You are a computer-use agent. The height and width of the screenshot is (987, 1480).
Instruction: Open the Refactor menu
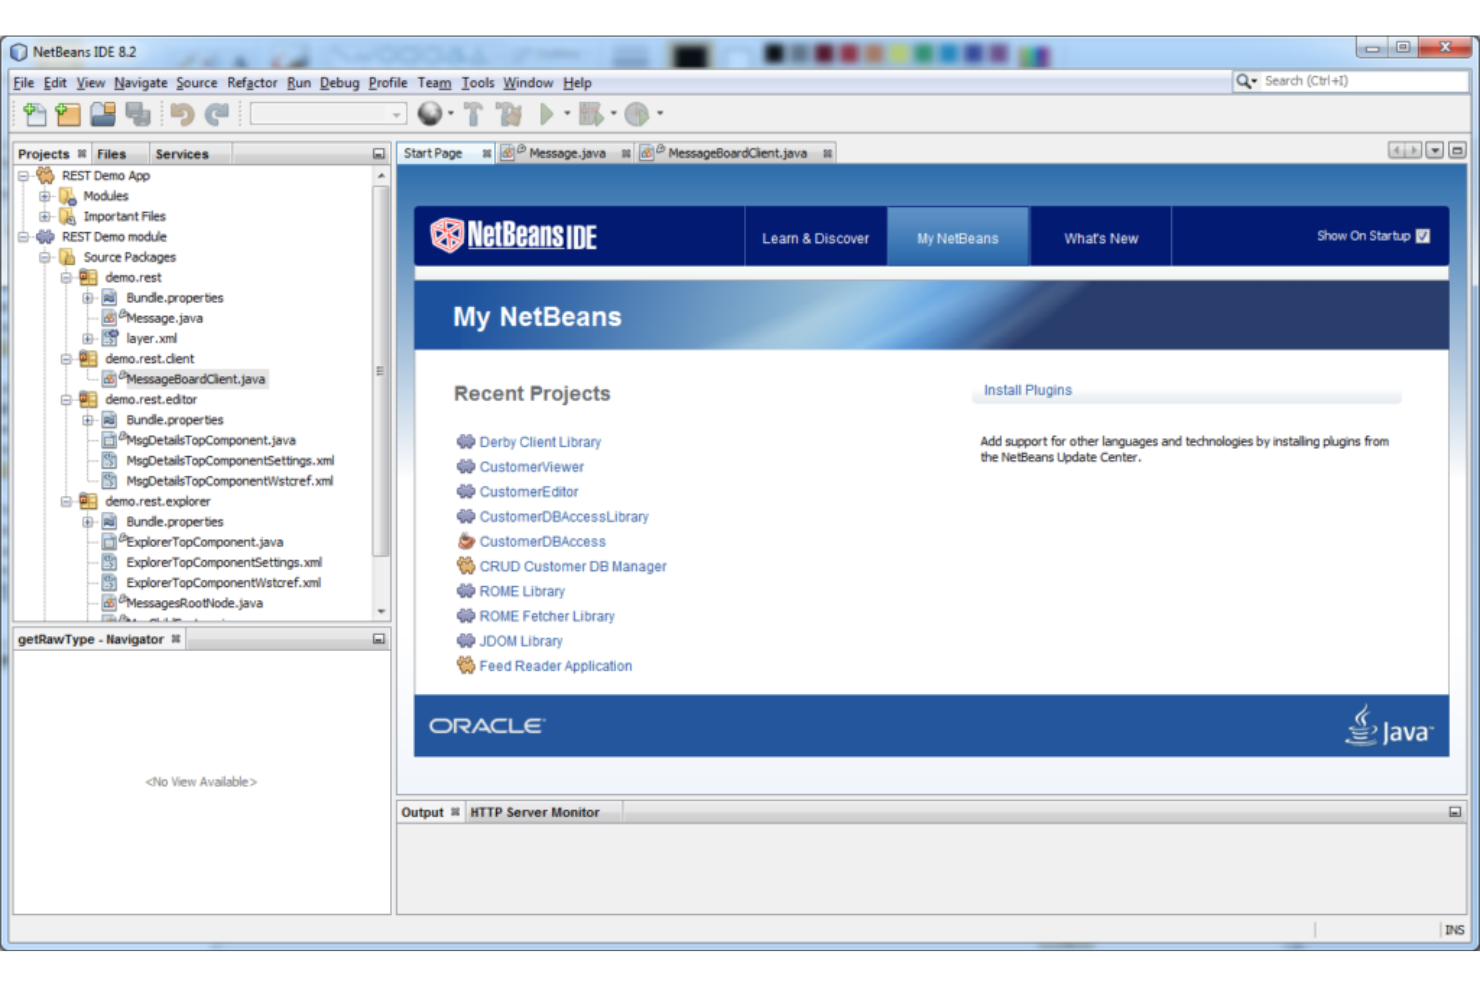point(252,83)
